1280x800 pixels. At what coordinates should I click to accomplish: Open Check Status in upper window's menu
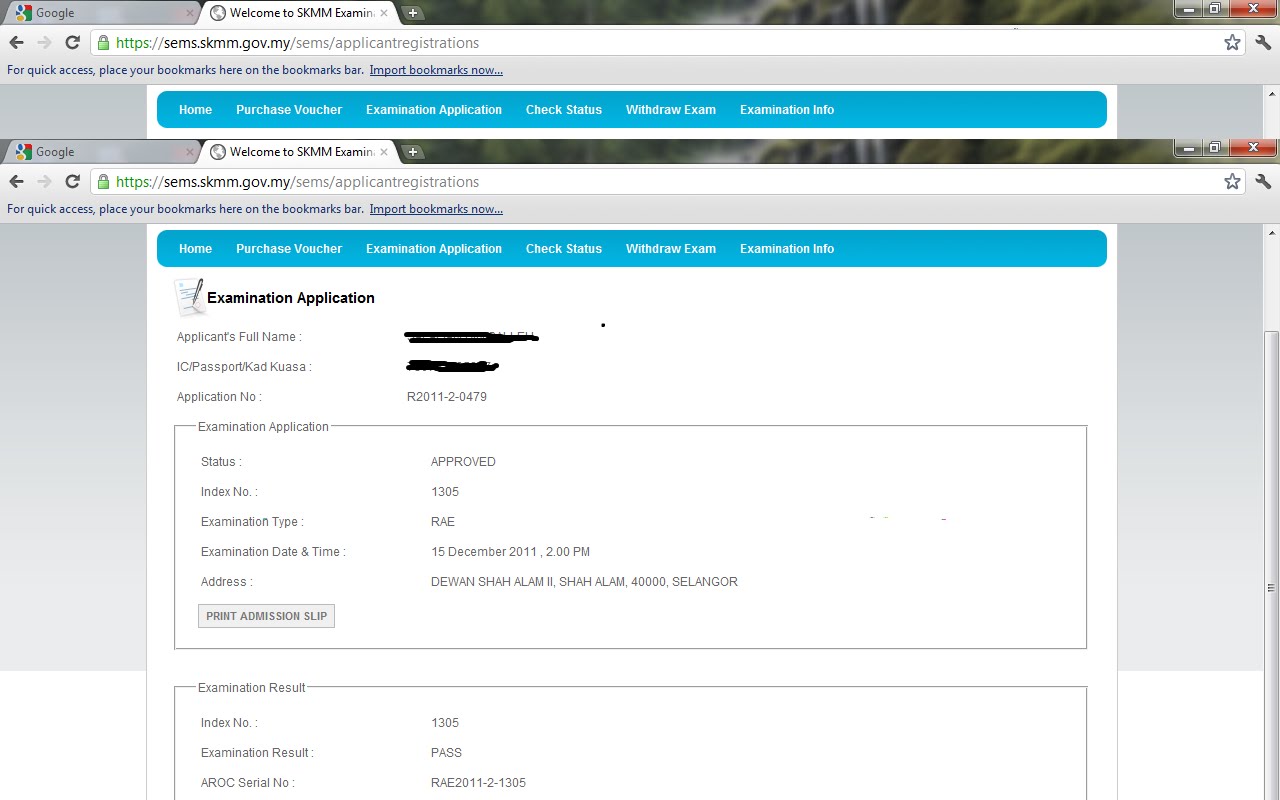[564, 110]
